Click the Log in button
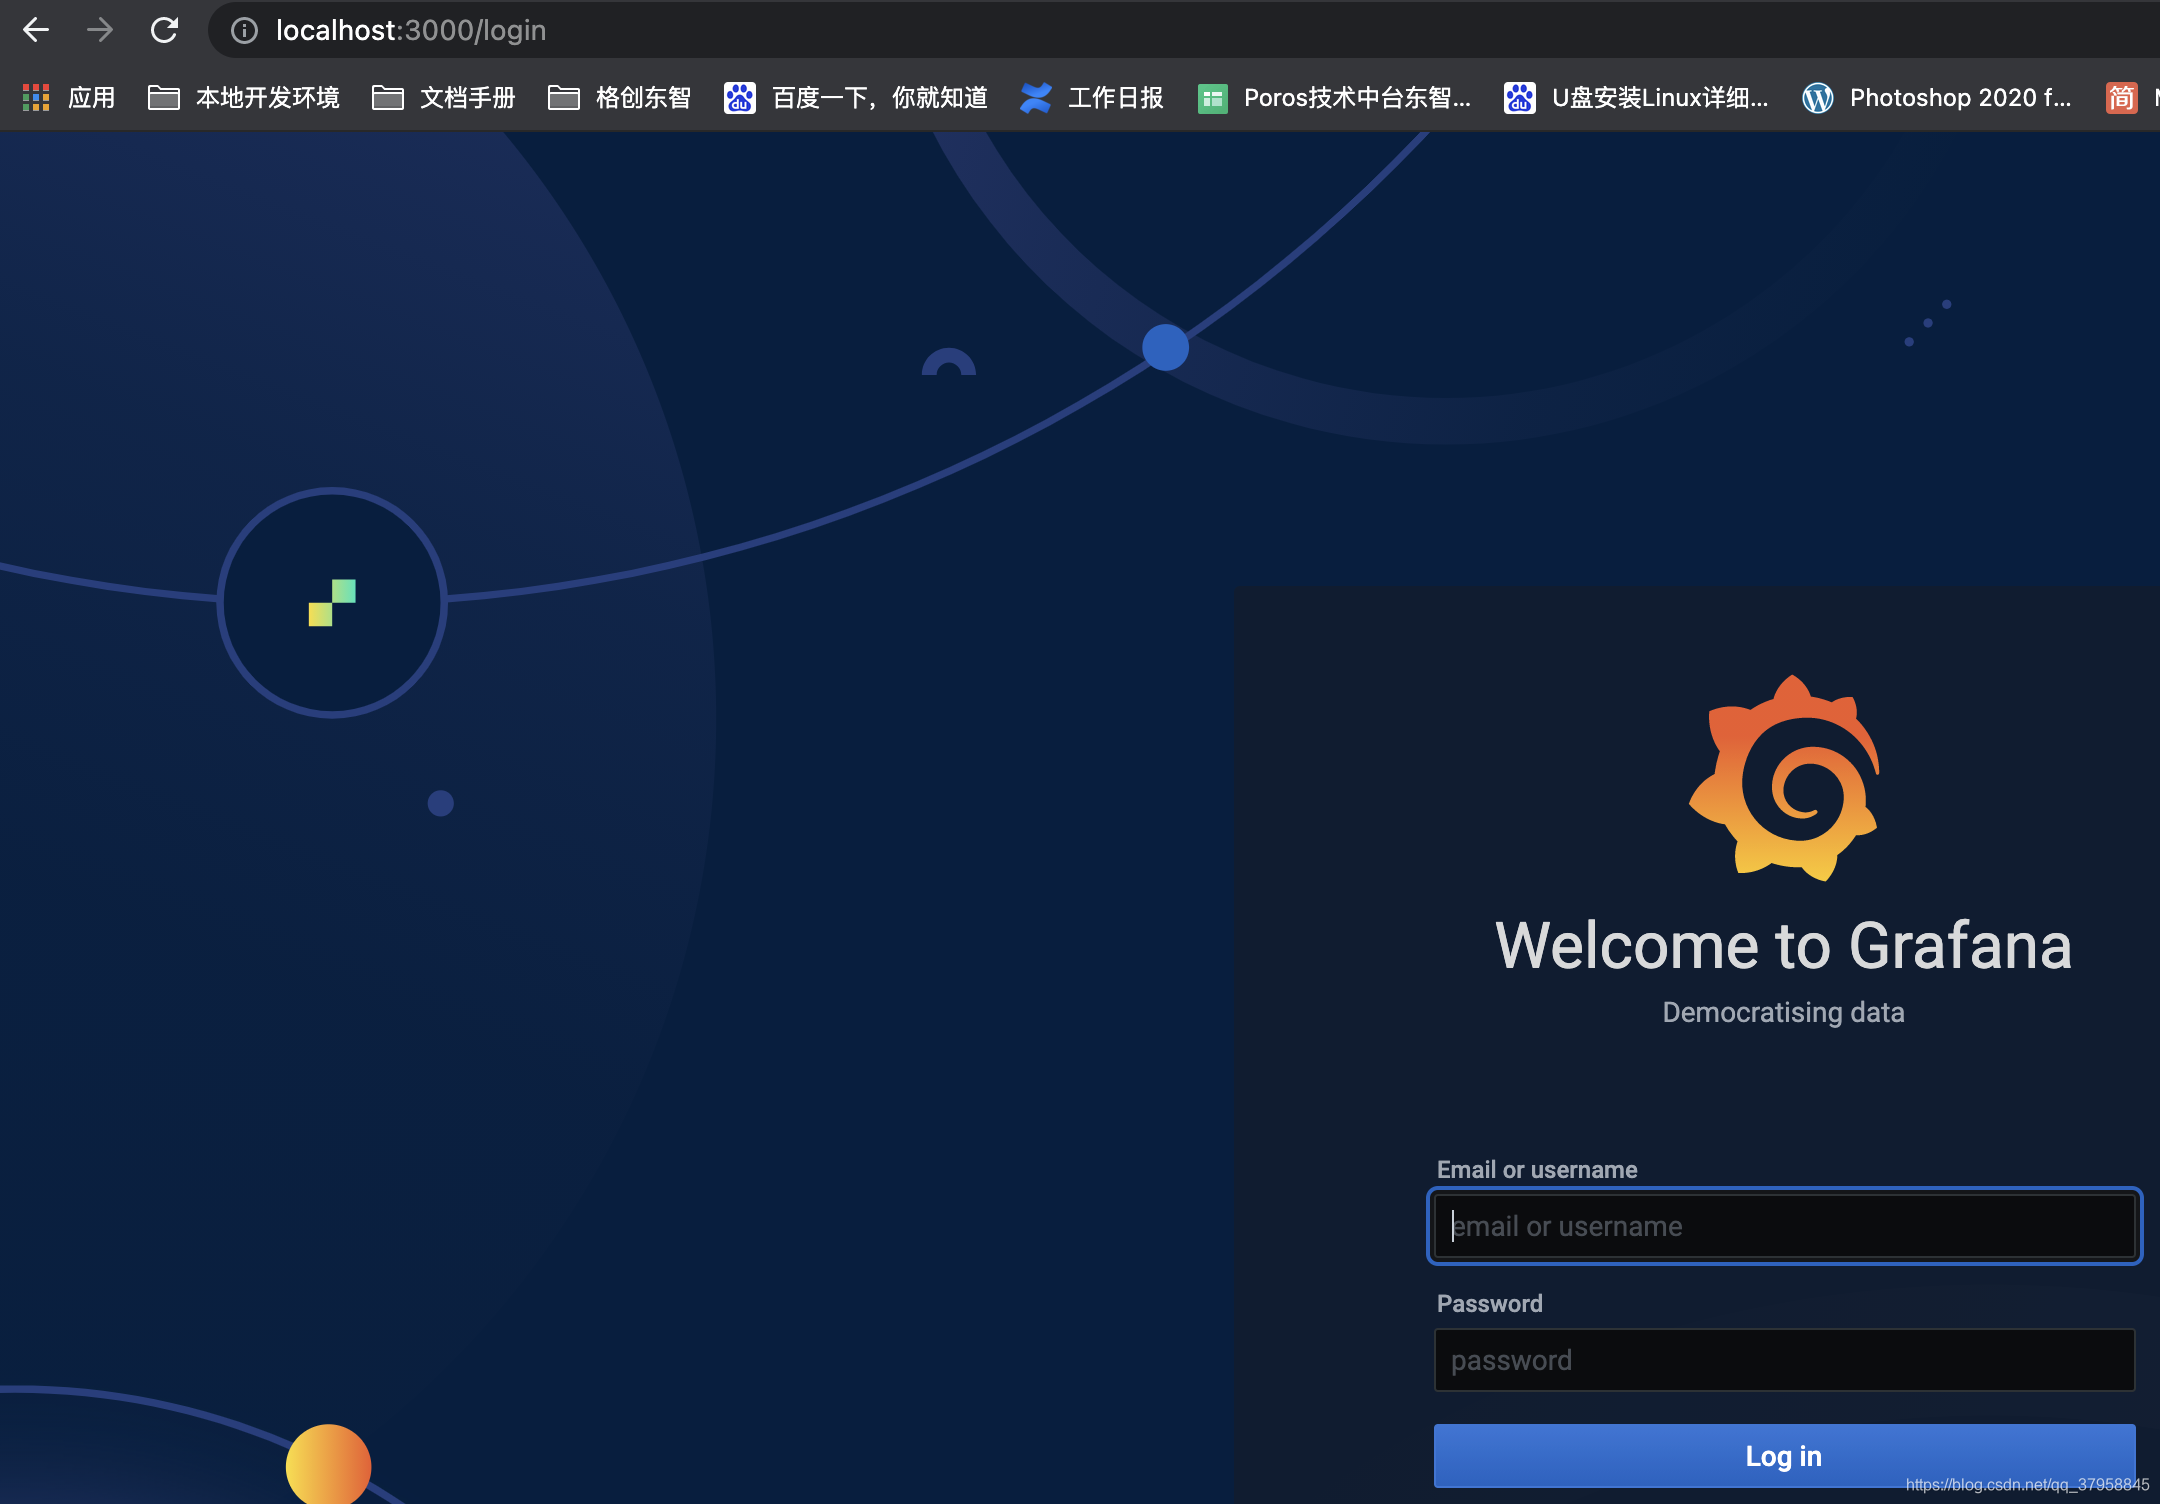Screen dimensions: 2160x1504 [x=1784, y=1456]
